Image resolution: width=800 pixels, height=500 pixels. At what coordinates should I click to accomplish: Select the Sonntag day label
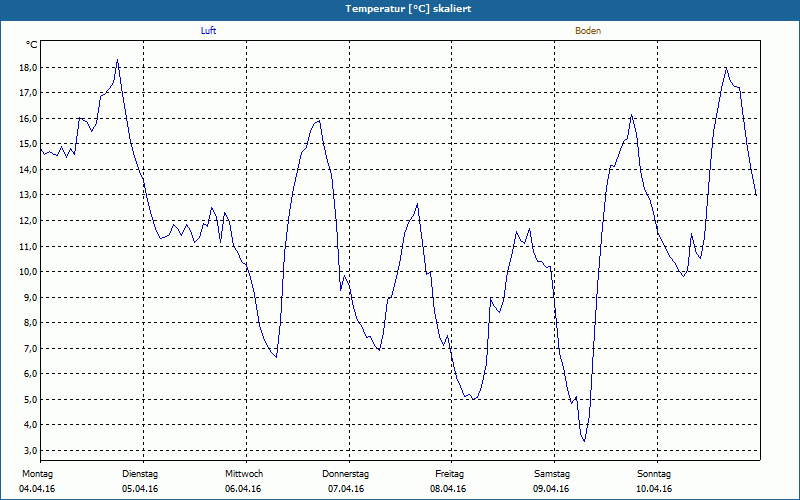coord(654,474)
